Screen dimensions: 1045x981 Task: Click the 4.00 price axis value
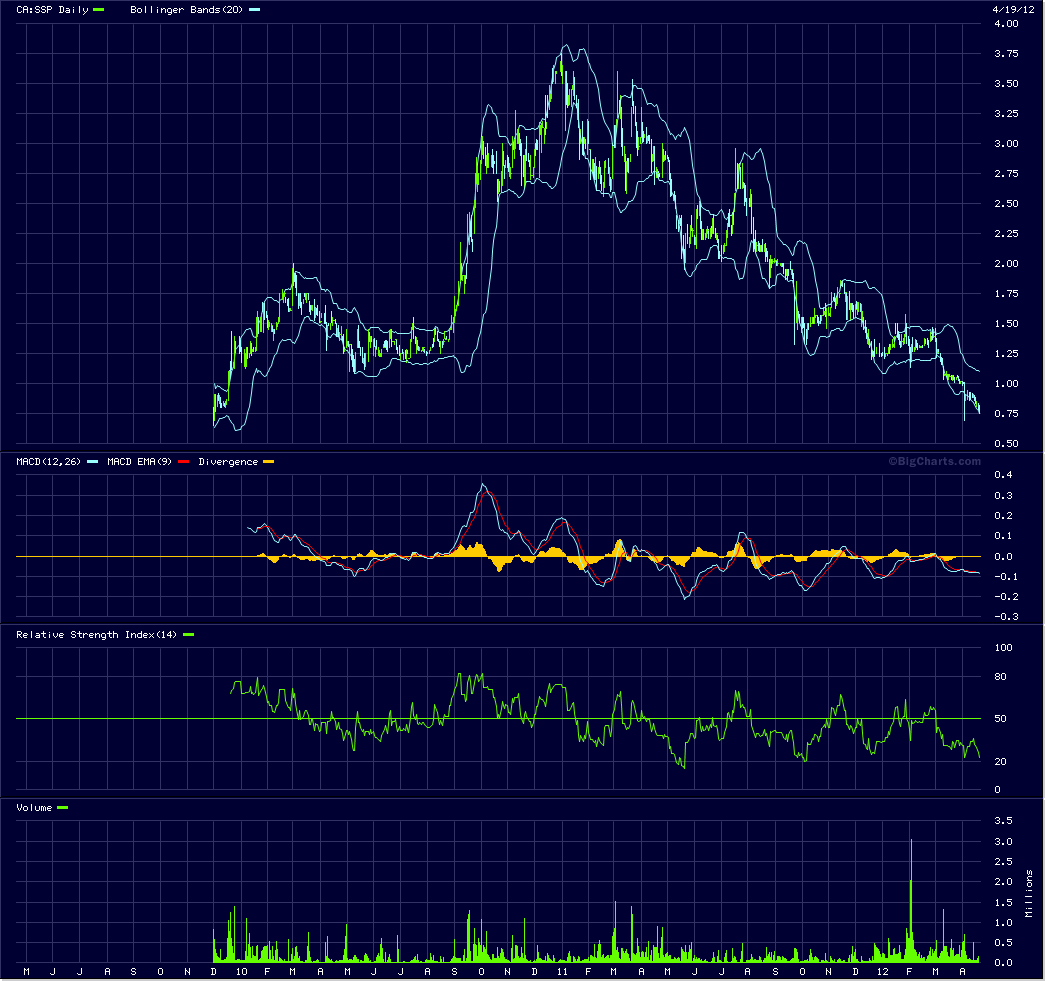pos(1006,24)
